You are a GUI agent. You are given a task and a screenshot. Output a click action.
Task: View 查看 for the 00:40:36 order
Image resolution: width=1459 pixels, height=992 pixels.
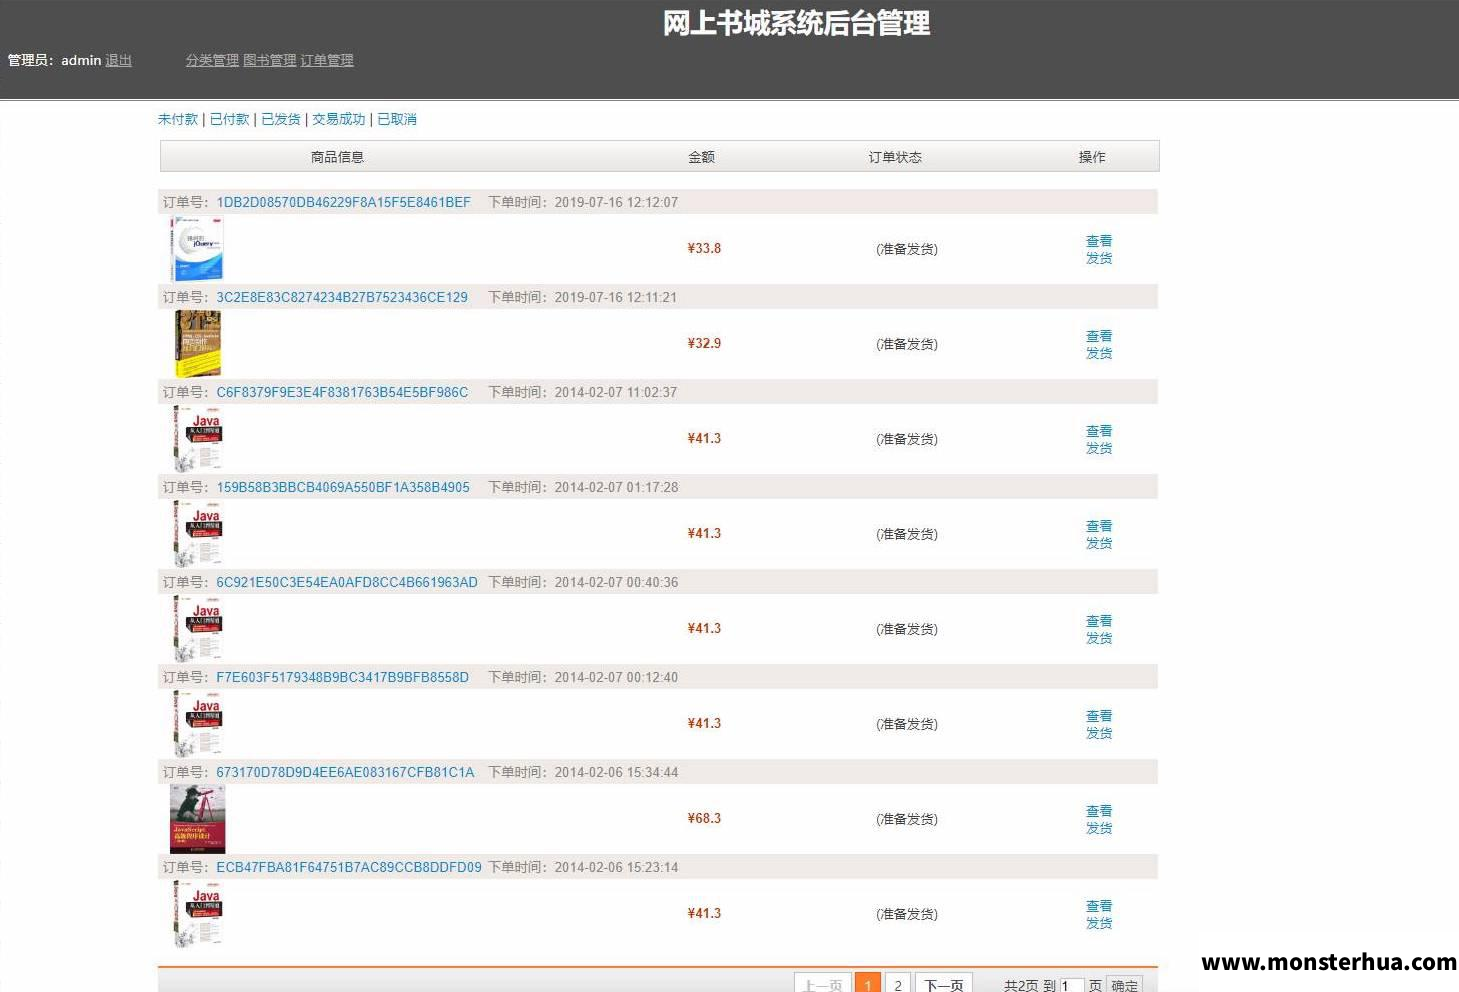point(1099,621)
